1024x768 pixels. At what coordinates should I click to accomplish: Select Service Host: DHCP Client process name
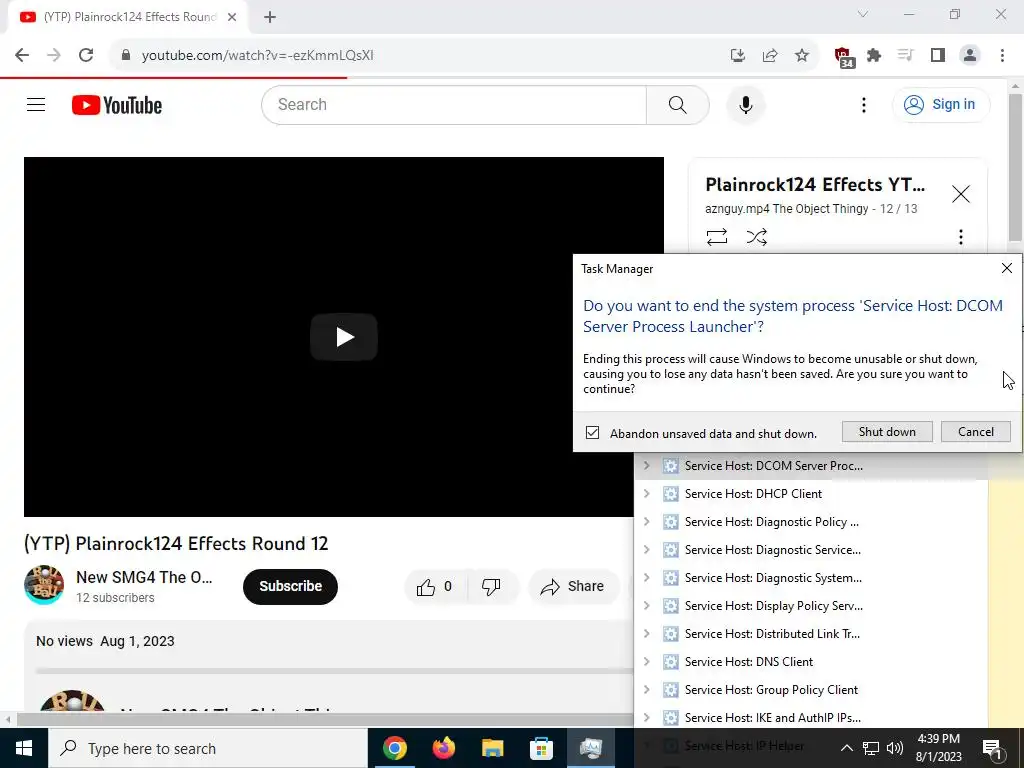coord(753,494)
